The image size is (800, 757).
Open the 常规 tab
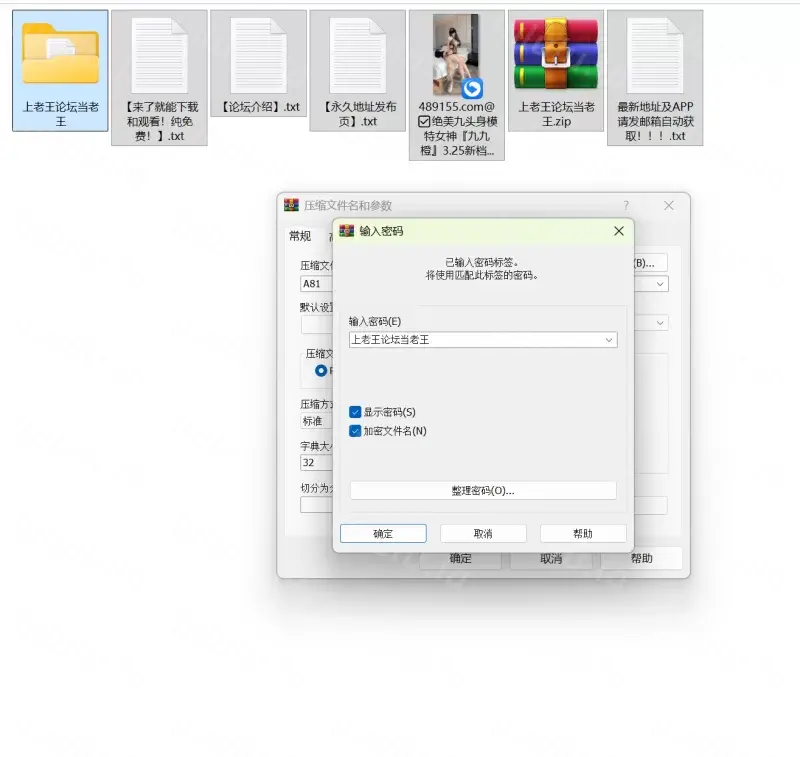[x=299, y=236]
